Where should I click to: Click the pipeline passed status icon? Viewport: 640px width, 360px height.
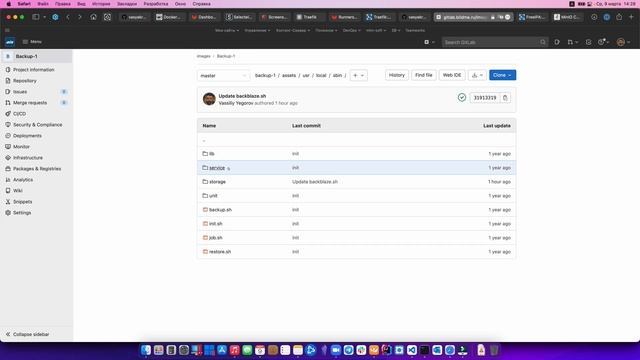462,98
